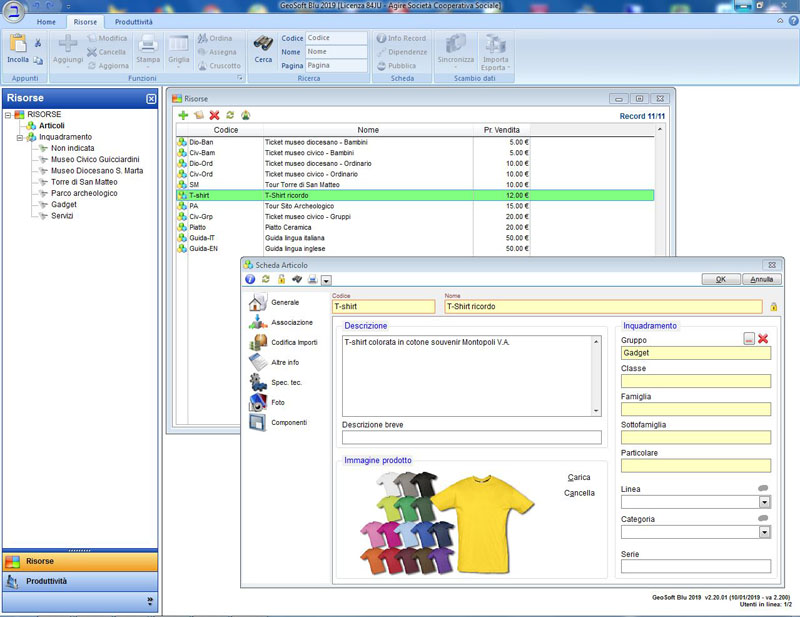The height and width of the screenshot is (617, 800).
Task: Click the Descrizione breve input field
Action: [471, 437]
